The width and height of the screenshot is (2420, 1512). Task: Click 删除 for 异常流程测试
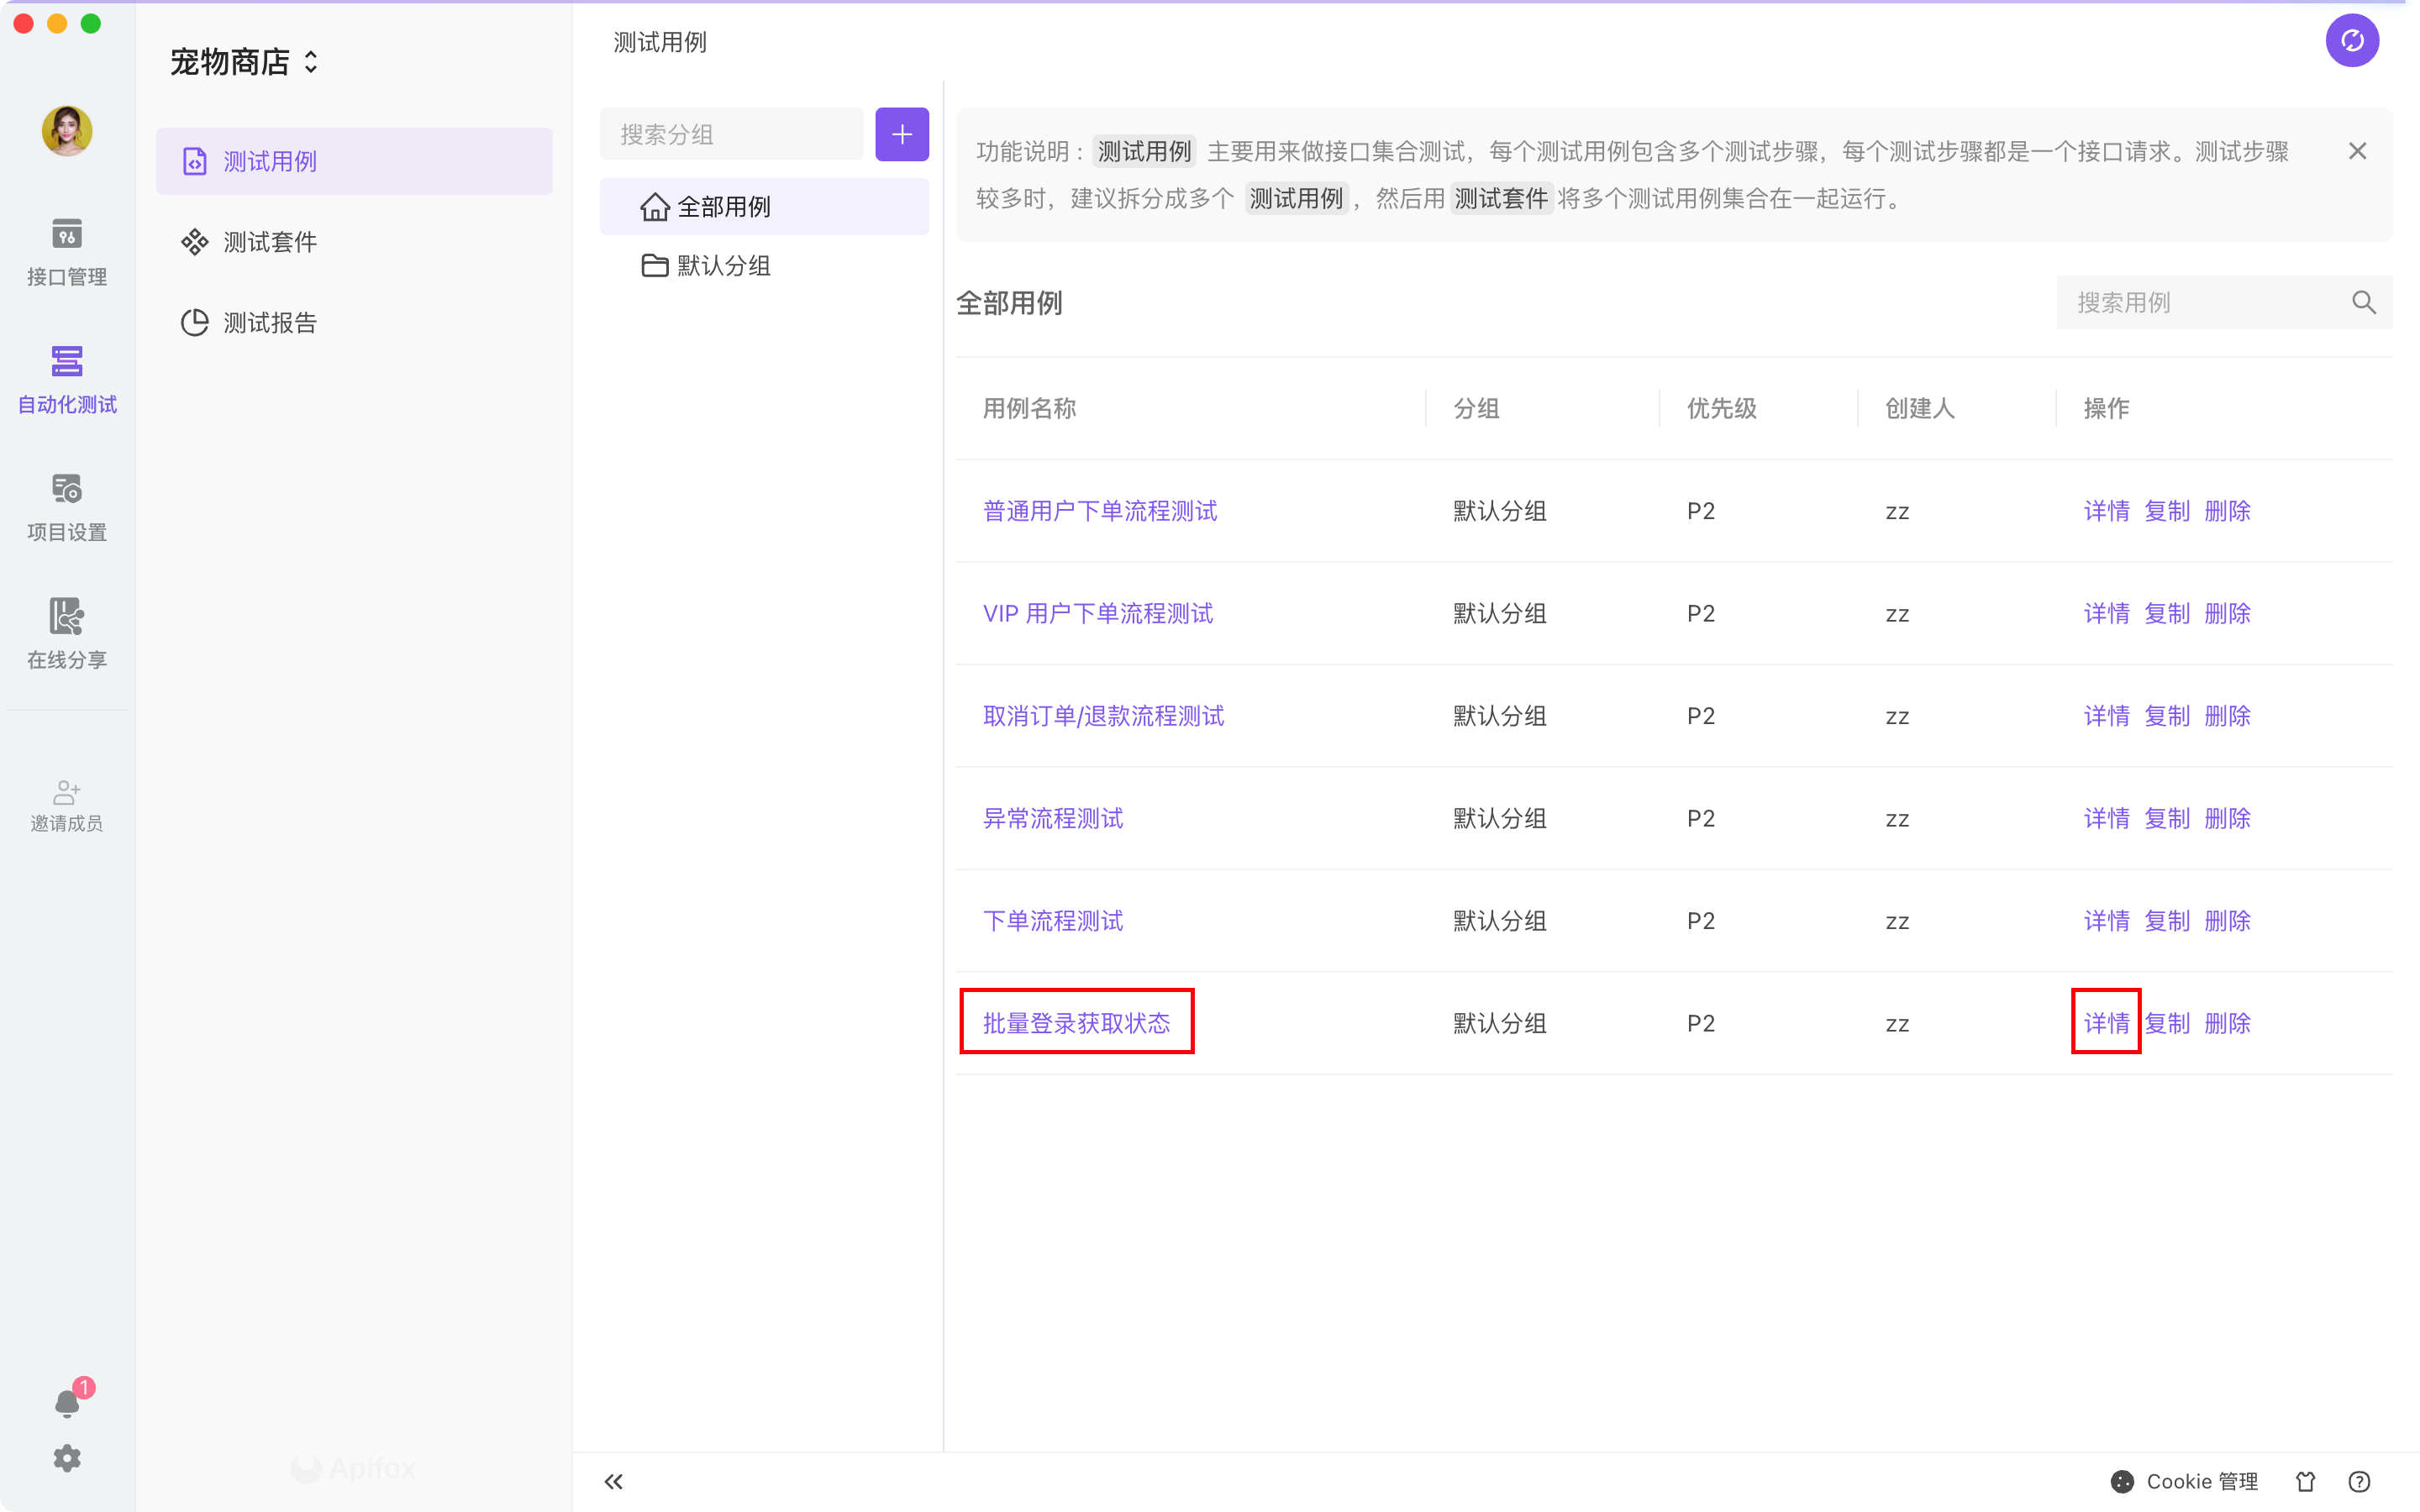(2226, 818)
